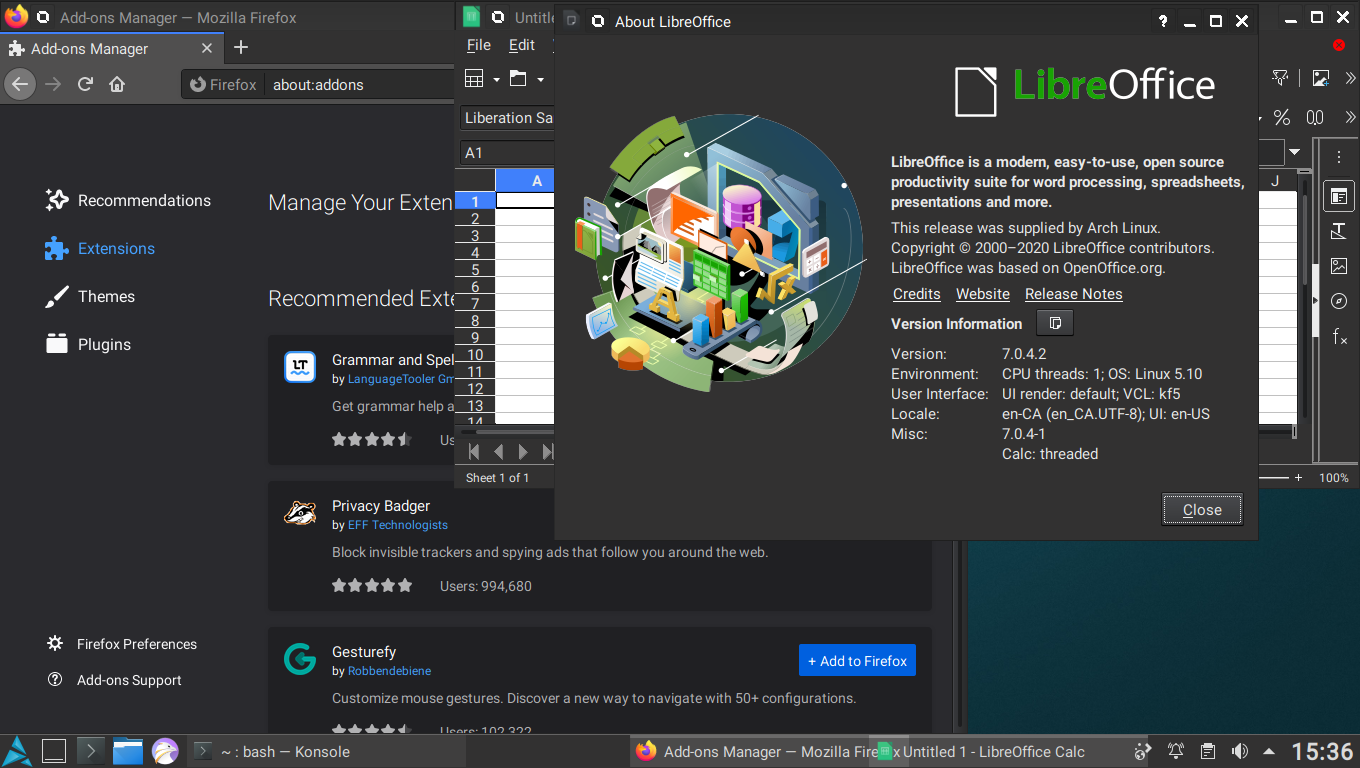Screen dimensions: 1360x768
Task: Go back in Firefox
Action: coord(19,84)
